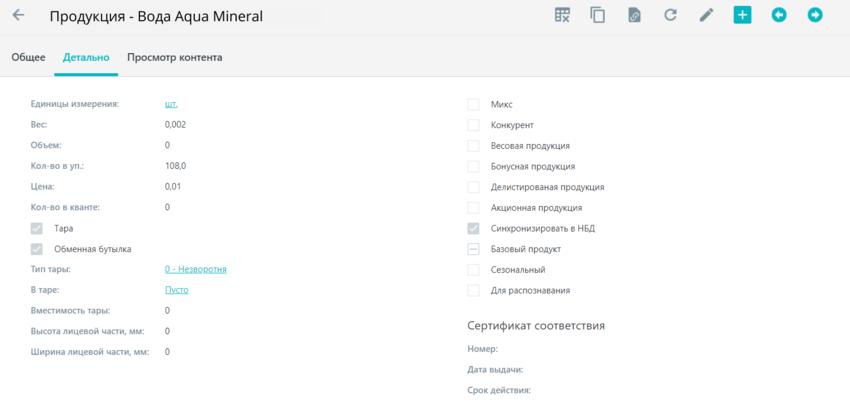850x408 pixels.
Task: Open the шт. units link
Action: coord(171,104)
